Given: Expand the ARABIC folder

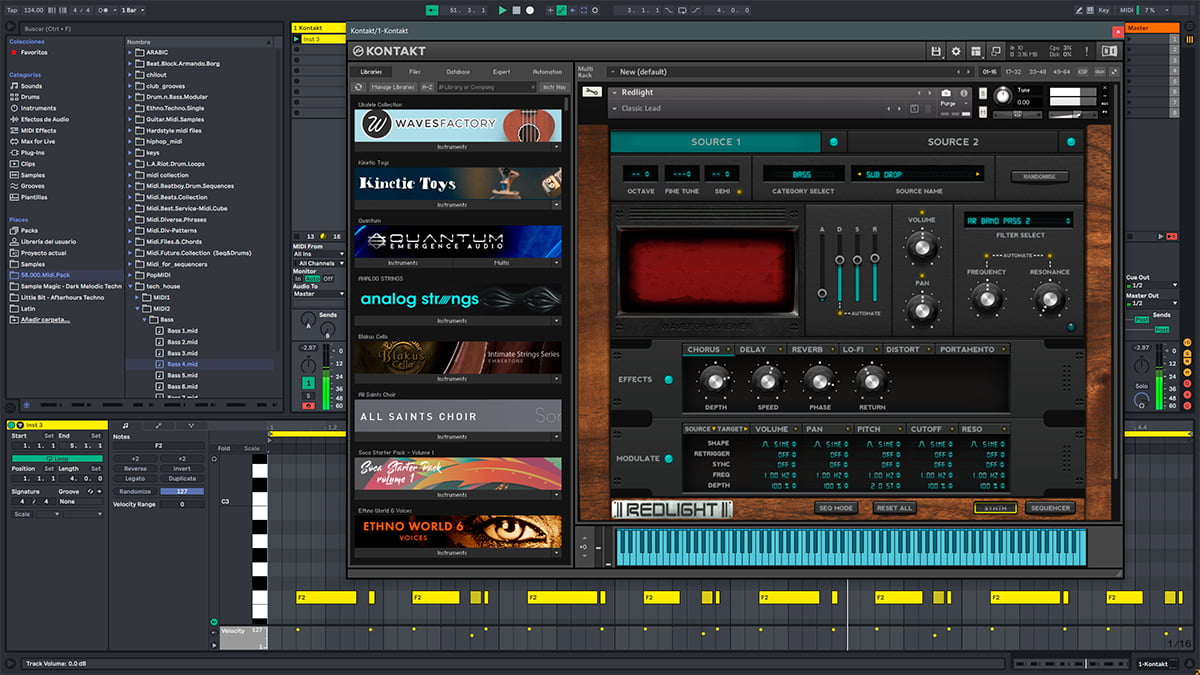Looking at the screenshot, I should tap(132, 52).
